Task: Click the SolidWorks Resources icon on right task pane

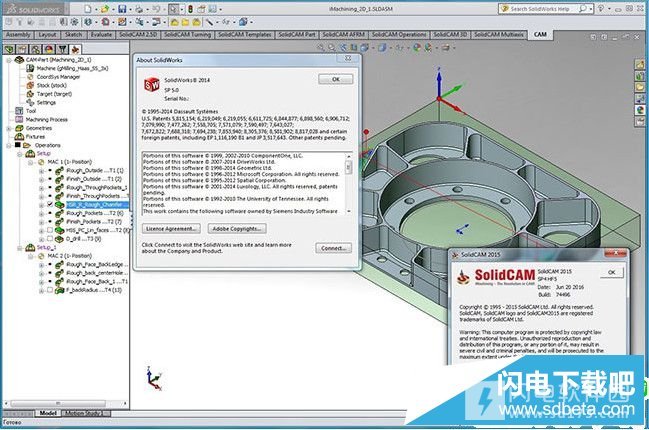Action: (640, 65)
